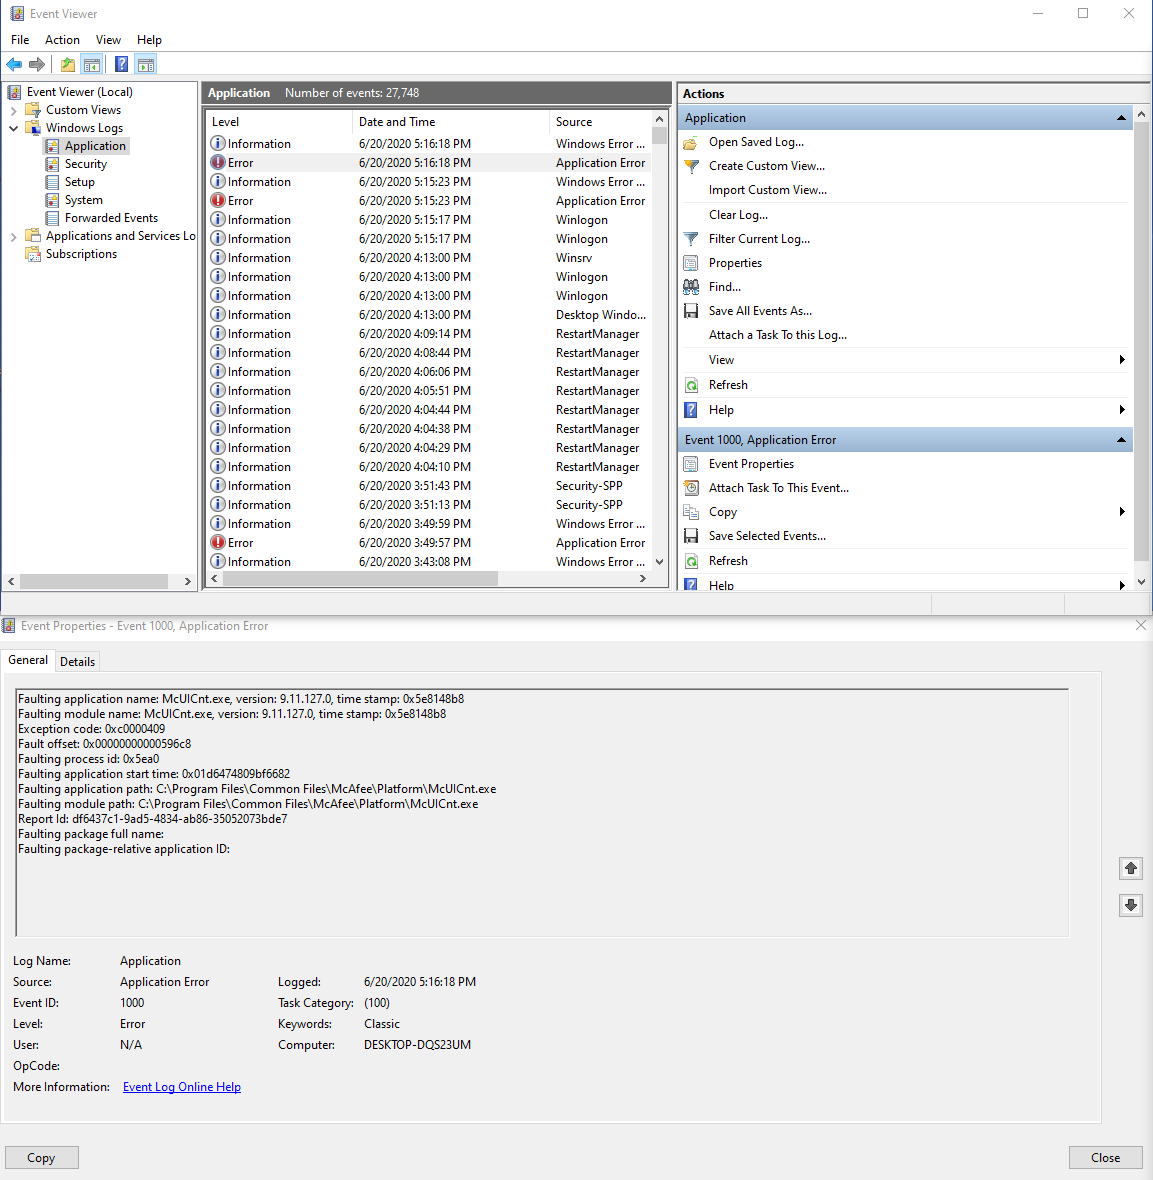The image size is (1153, 1180).
Task: Click the Open Saved Log folder icon
Action: (691, 142)
